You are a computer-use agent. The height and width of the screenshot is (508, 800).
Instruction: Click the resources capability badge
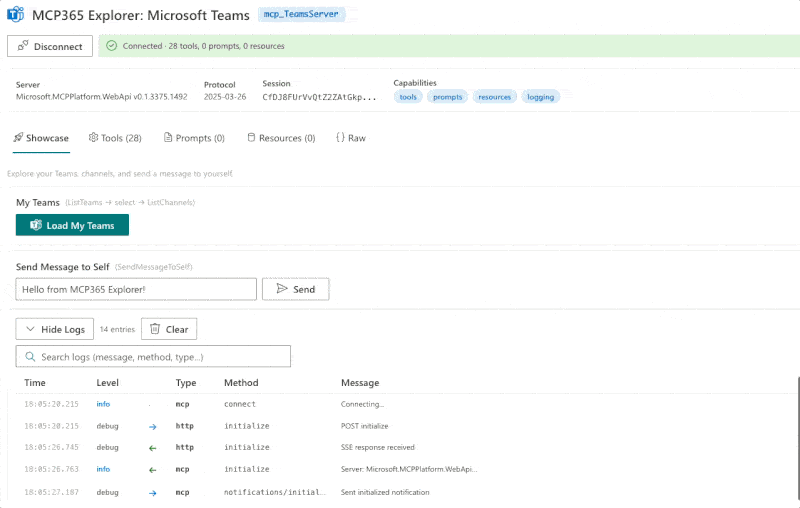[494, 97]
